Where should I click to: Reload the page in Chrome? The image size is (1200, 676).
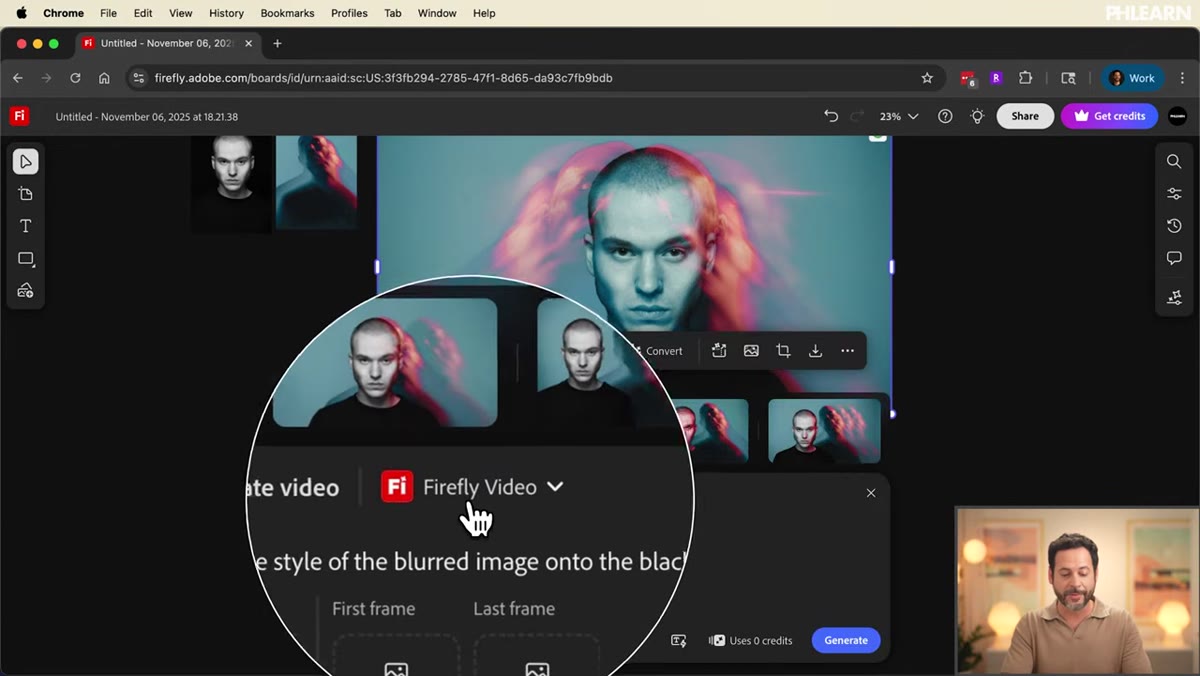pos(75,78)
